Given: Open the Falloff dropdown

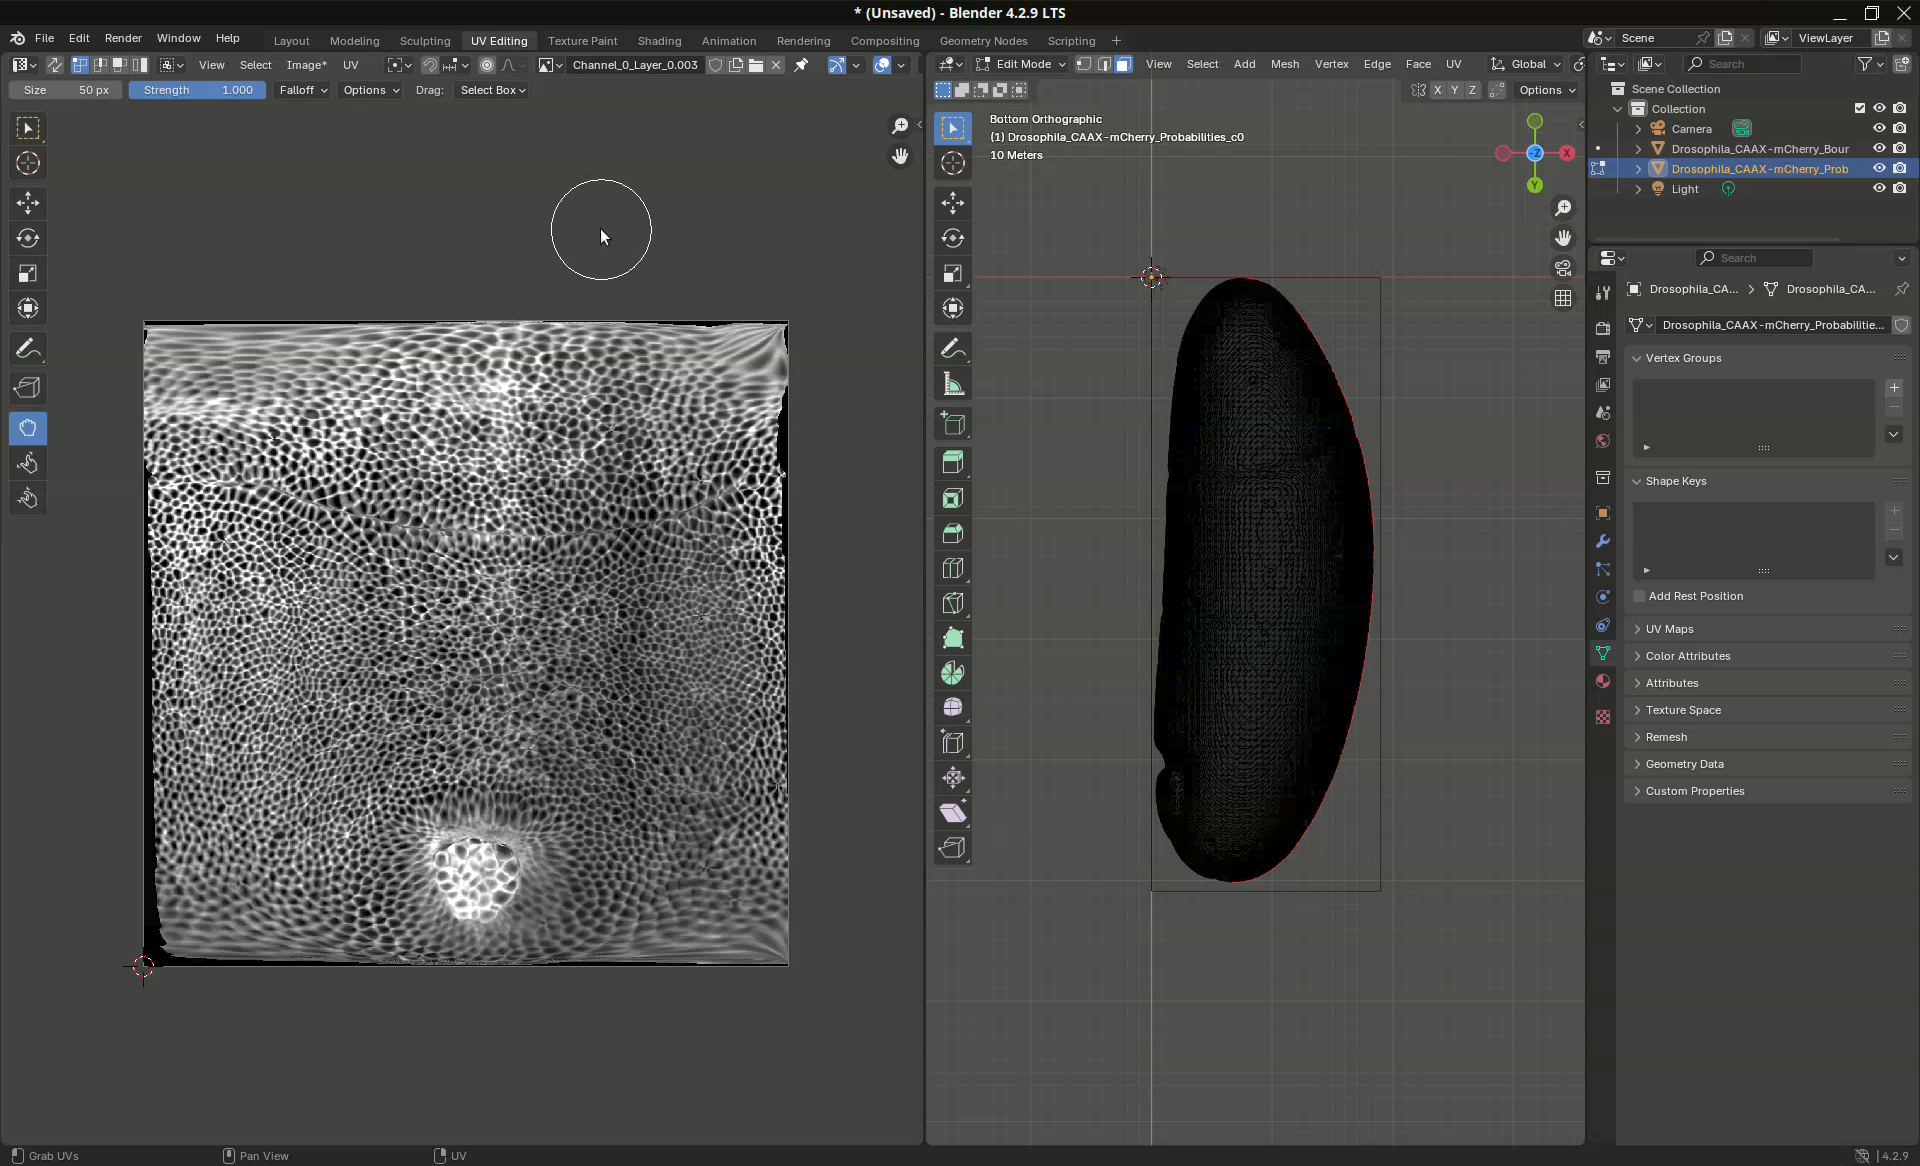Looking at the screenshot, I should click(x=303, y=90).
